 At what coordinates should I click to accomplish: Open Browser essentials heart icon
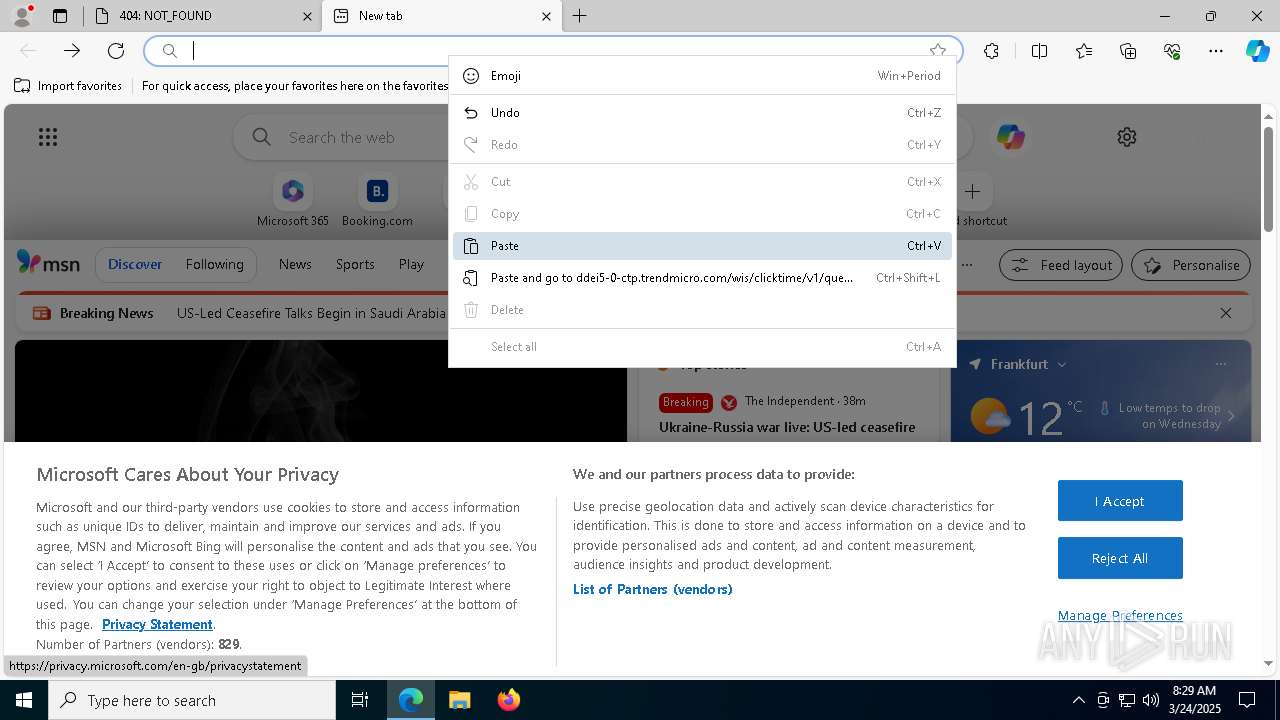1172,51
